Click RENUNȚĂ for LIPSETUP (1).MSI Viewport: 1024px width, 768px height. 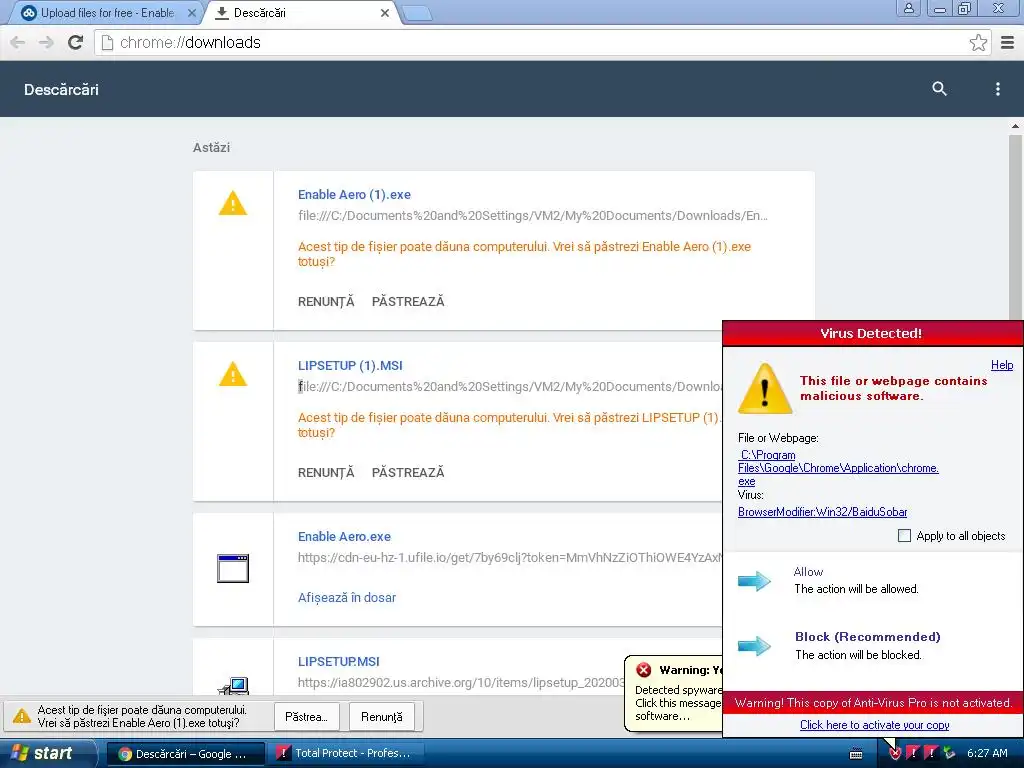tap(326, 472)
